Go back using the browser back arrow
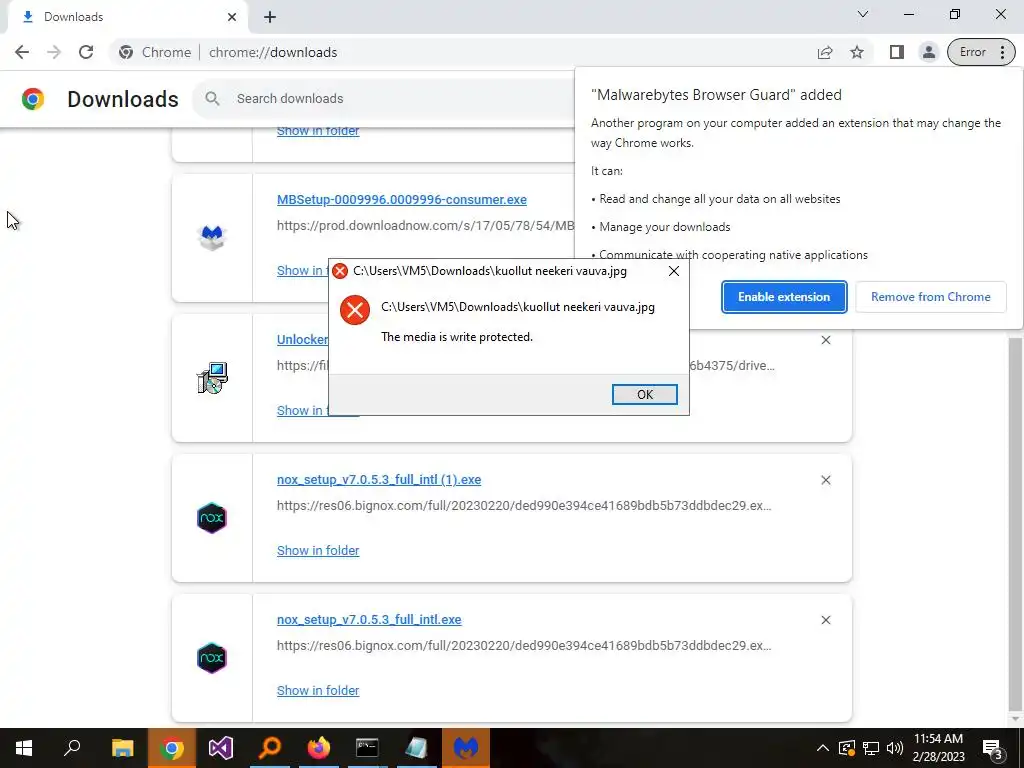This screenshot has width=1024, height=768. click(22, 52)
